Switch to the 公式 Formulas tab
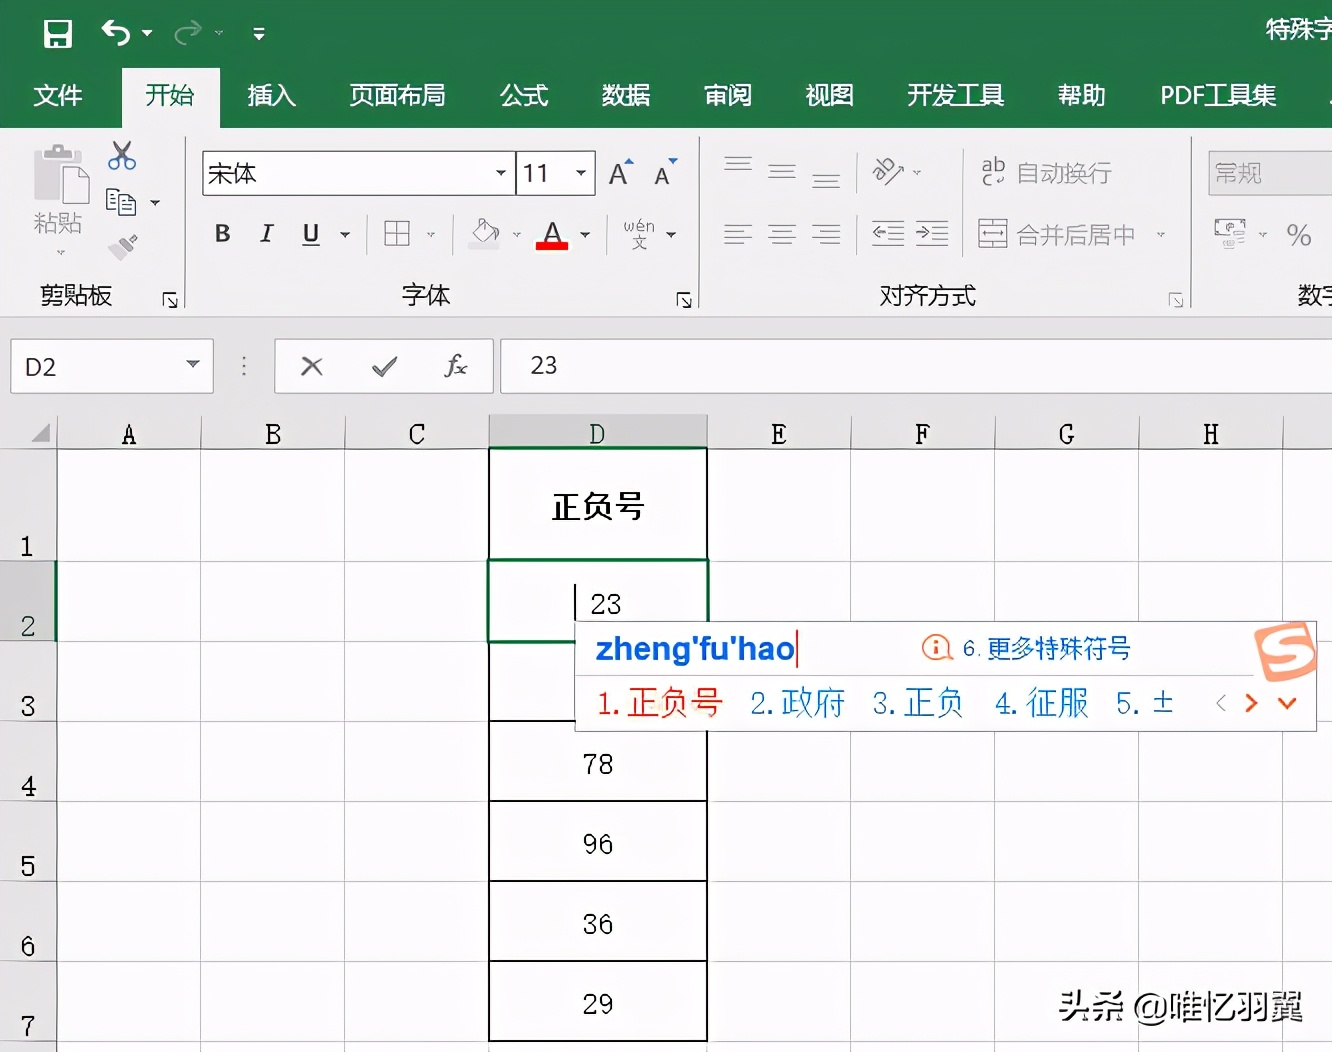 524,96
